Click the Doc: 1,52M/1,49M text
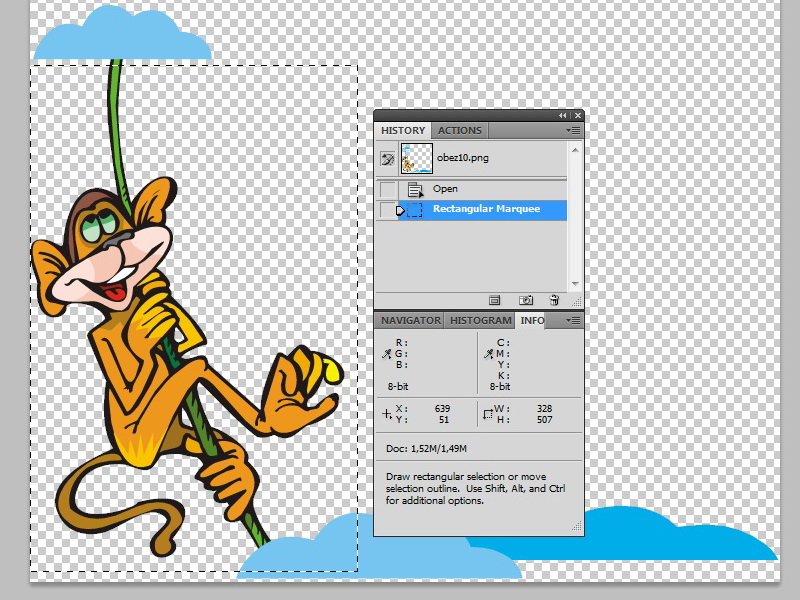The width and height of the screenshot is (800, 600). pyautogui.click(x=427, y=449)
